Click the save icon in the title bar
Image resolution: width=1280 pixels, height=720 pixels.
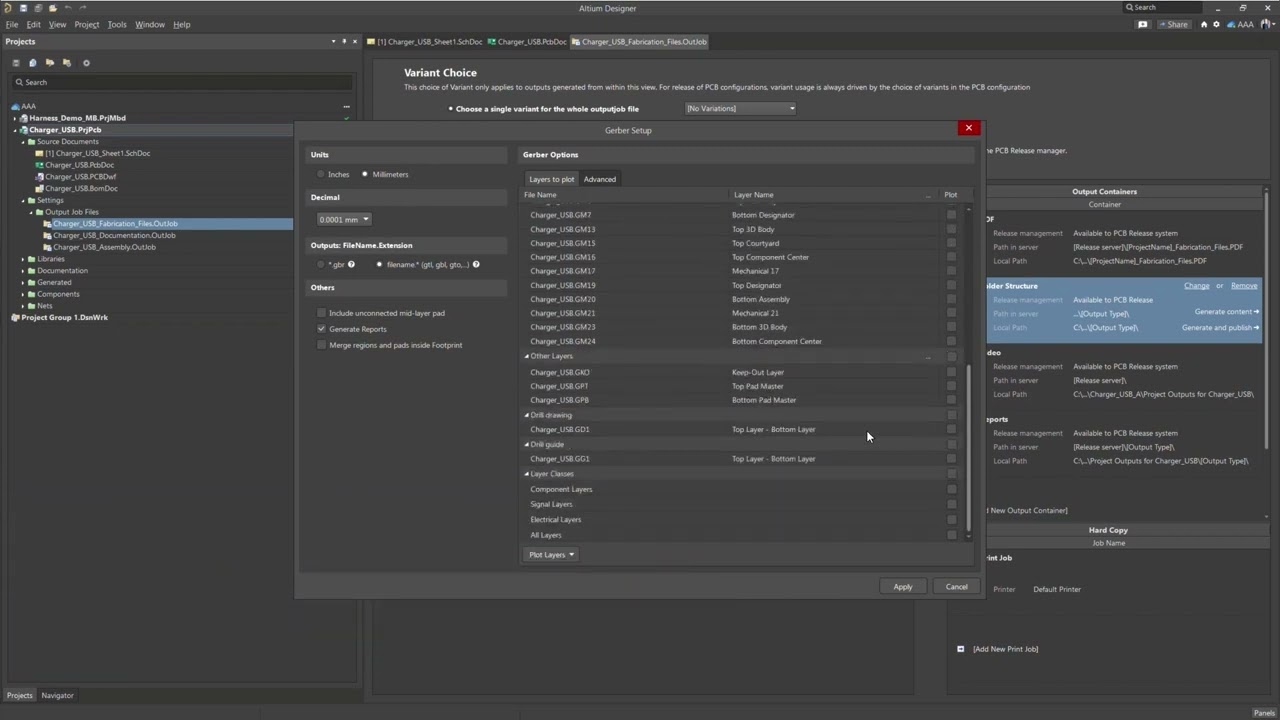coord(23,8)
